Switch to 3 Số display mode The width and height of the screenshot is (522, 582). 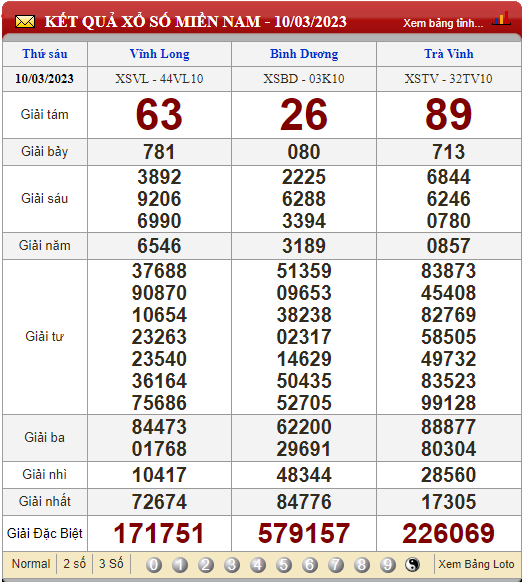pyautogui.click(x=111, y=564)
